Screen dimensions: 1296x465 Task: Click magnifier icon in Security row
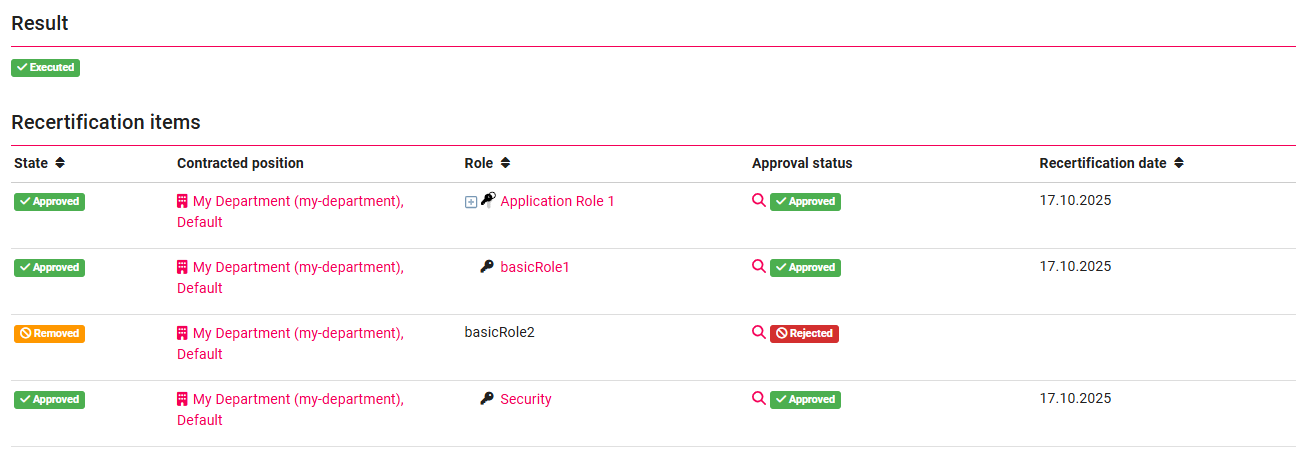(759, 398)
